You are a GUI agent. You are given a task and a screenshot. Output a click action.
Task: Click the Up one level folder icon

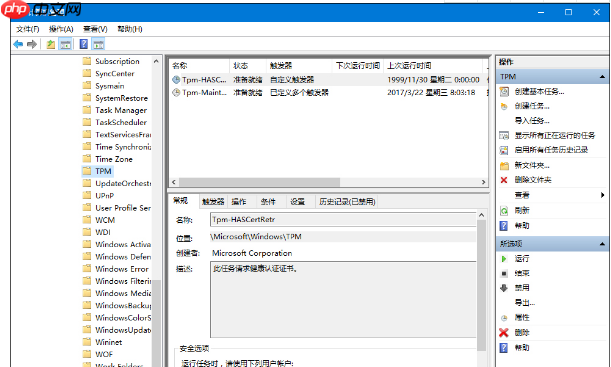click(51, 44)
